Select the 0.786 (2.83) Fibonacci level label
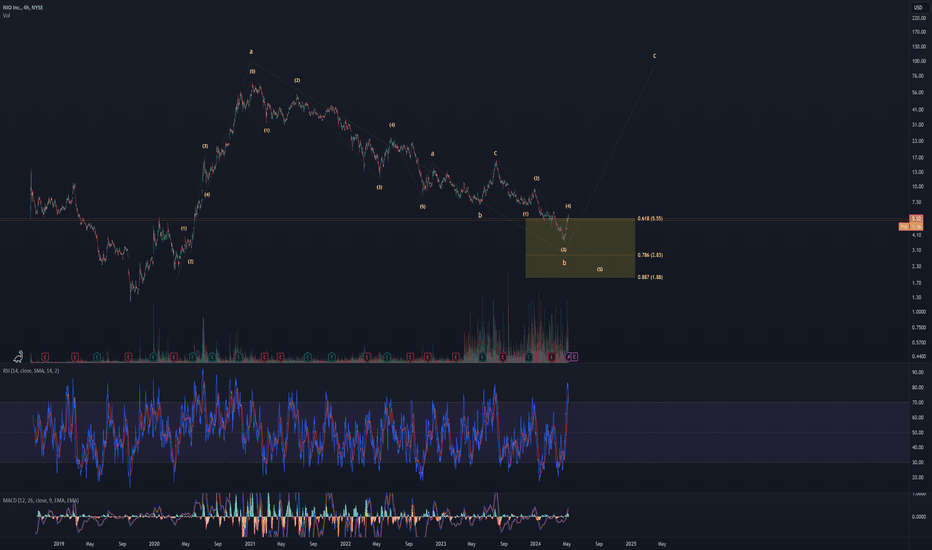Image resolution: width=932 pixels, height=550 pixels. (650, 255)
